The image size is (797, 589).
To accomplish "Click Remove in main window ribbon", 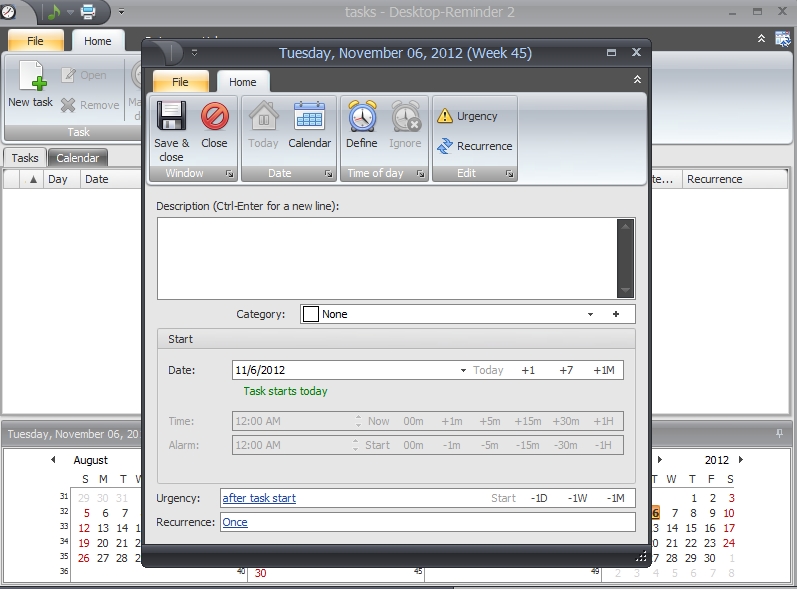I will [90, 105].
